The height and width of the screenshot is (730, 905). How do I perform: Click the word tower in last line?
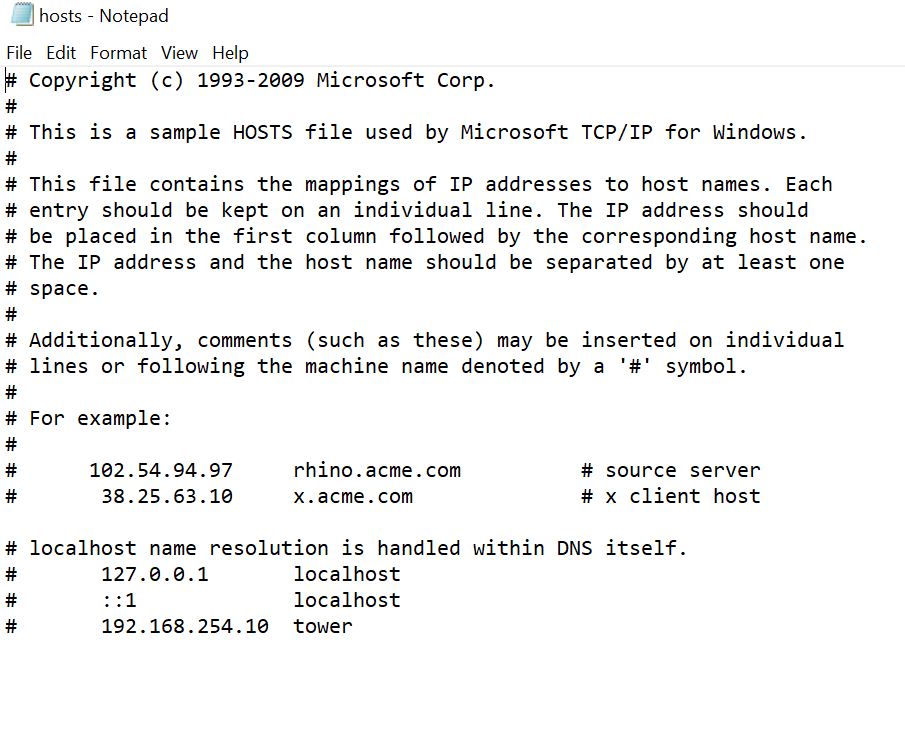tap(323, 626)
